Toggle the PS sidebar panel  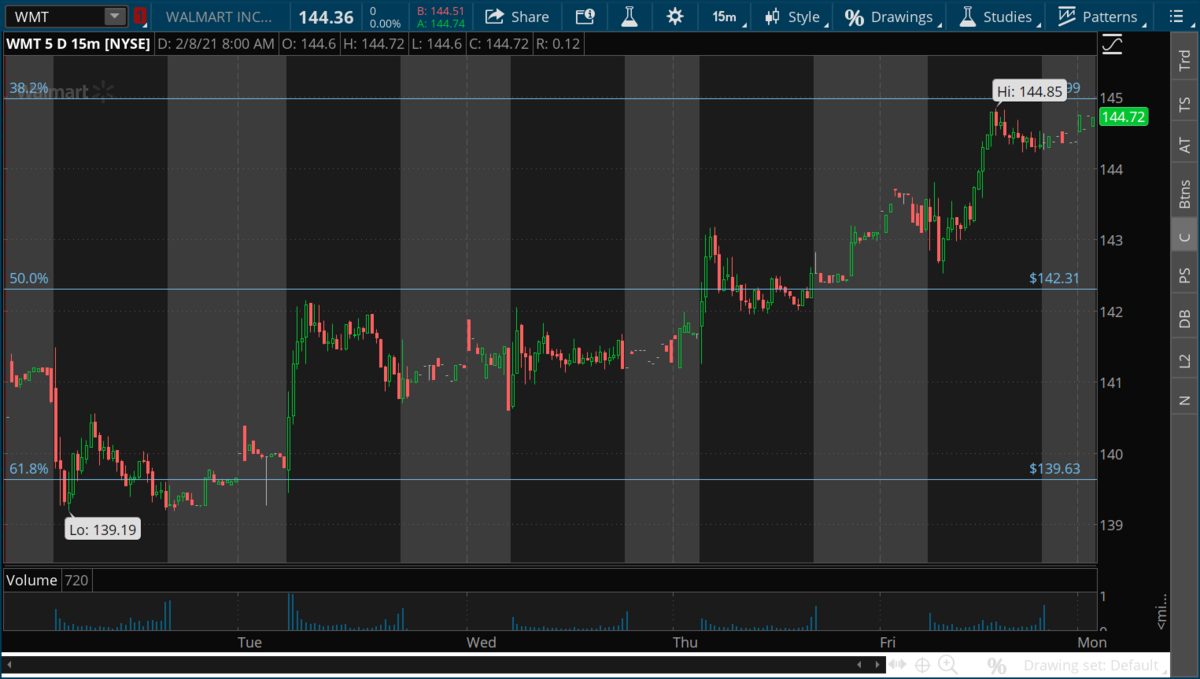coord(1185,276)
